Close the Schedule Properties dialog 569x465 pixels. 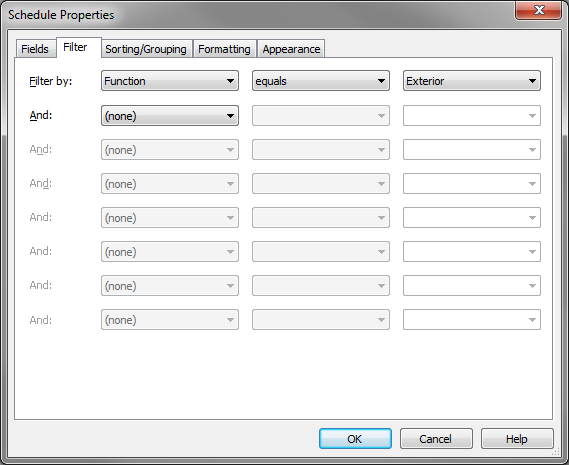[x=539, y=10]
